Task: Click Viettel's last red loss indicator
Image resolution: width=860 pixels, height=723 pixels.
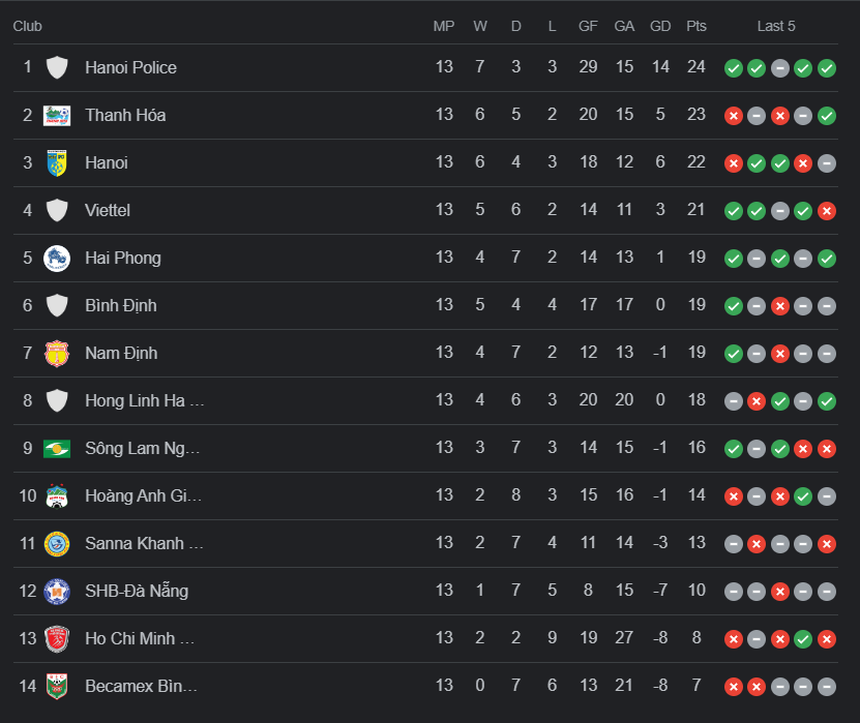Action: coord(826,211)
